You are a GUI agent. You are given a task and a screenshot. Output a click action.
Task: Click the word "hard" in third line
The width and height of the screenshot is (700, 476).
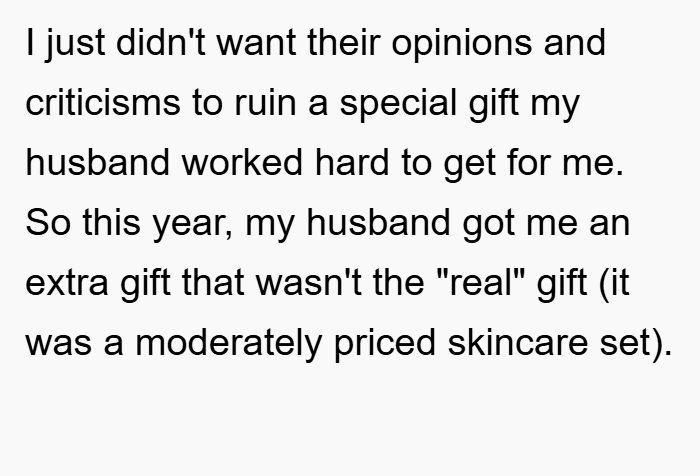352,162
